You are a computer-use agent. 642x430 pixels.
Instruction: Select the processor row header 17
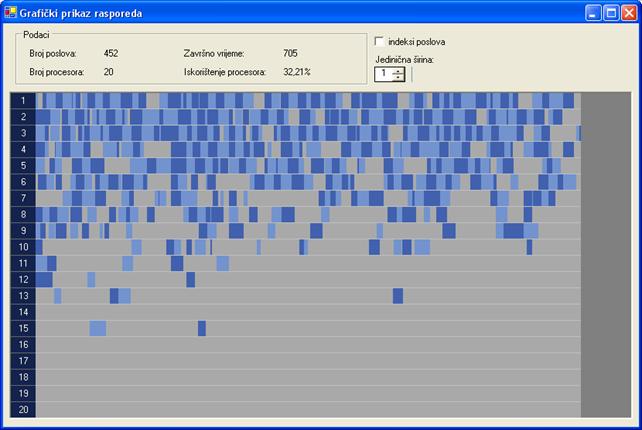(x=23, y=361)
